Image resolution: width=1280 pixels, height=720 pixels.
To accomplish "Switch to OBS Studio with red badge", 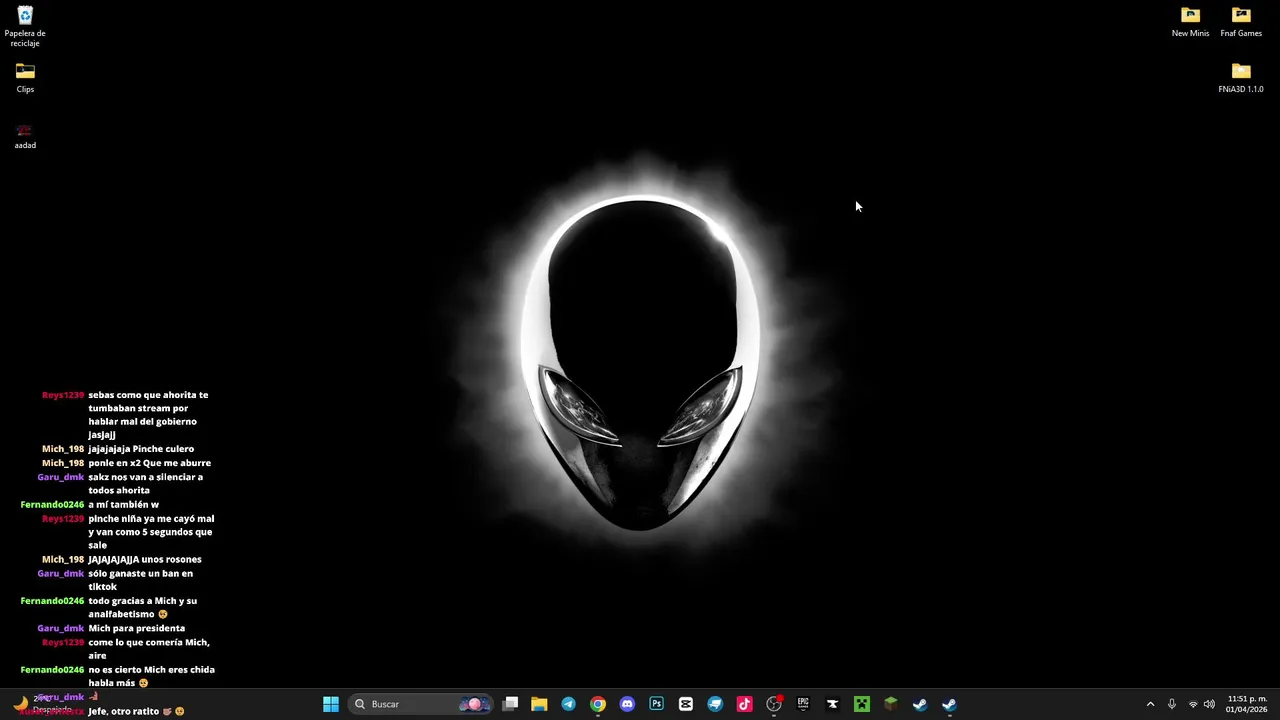I will [773, 704].
